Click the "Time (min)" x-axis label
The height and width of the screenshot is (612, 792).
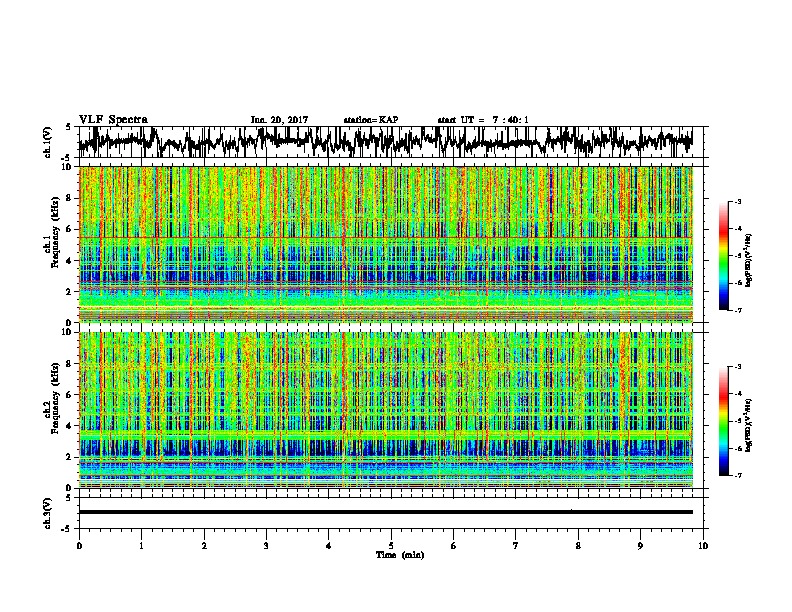pyautogui.click(x=400, y=555)
